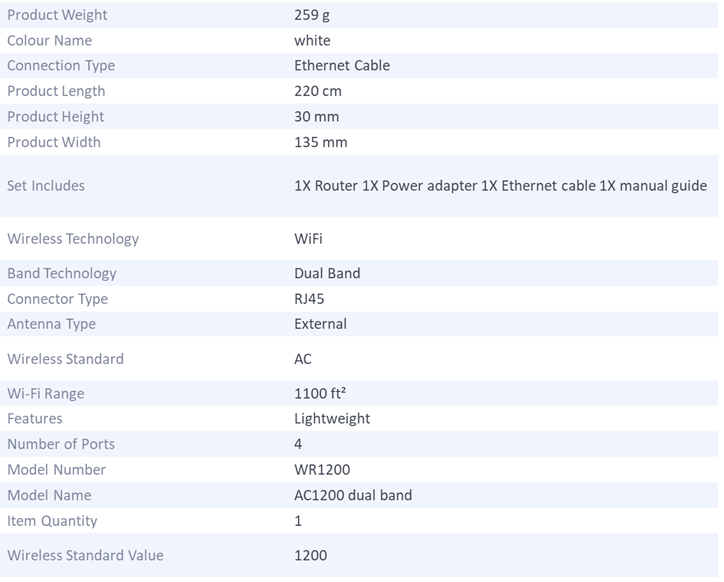The height and width of the screenshot is (582, 724).
Task: Click the Set Includes label
Action: 46,185
